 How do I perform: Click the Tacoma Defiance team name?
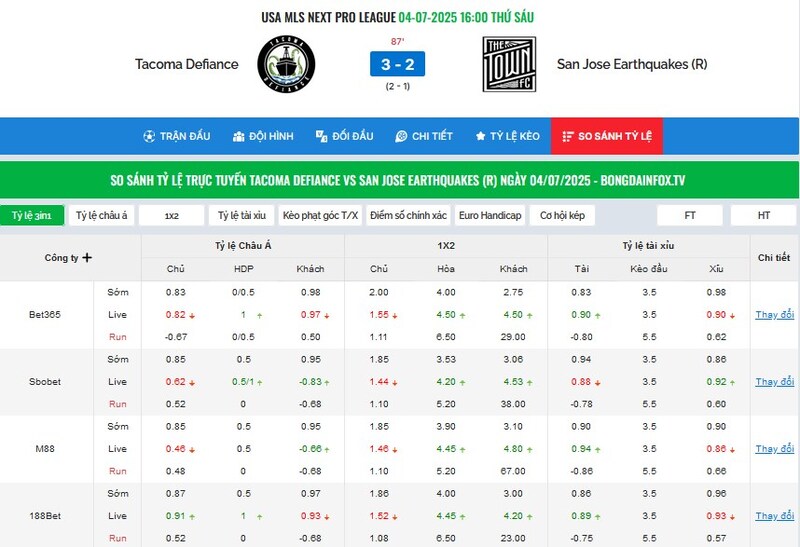187,64
